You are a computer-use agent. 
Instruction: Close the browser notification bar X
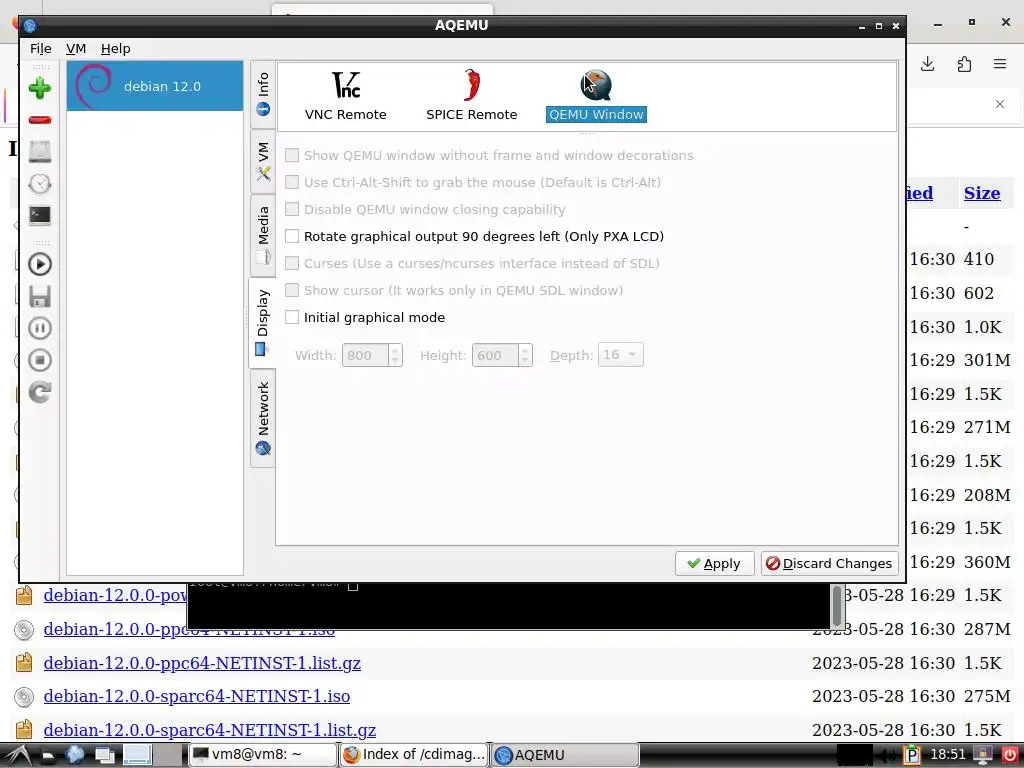[1000, 104]
